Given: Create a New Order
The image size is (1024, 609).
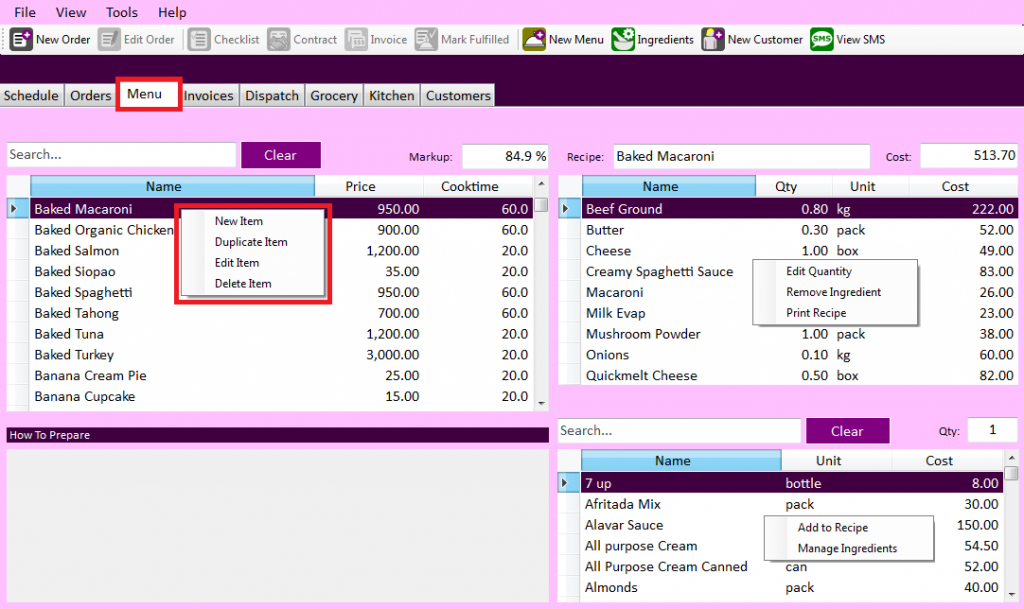Looking at the screenshot, I should tap(50, 39).
